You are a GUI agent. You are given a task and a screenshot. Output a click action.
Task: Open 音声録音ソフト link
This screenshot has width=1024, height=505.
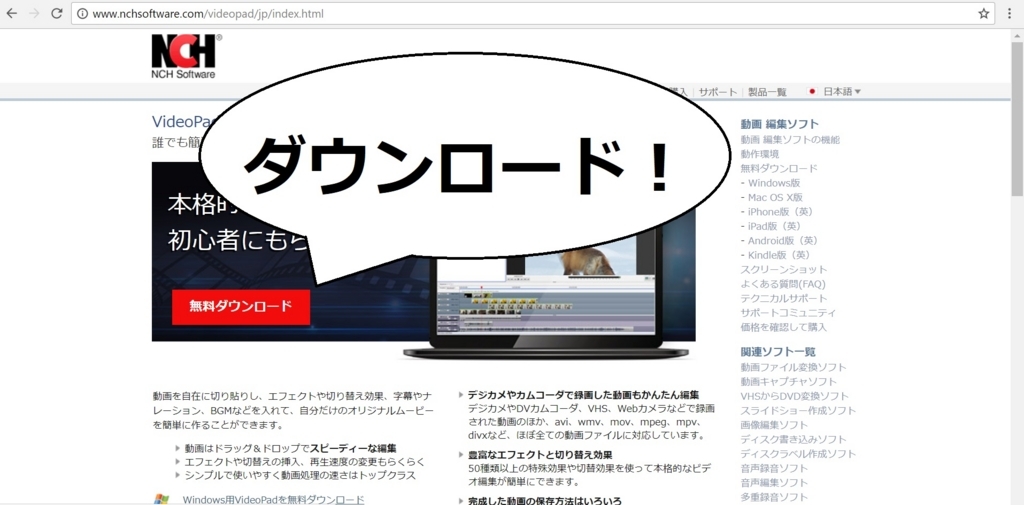coord(774,468)
